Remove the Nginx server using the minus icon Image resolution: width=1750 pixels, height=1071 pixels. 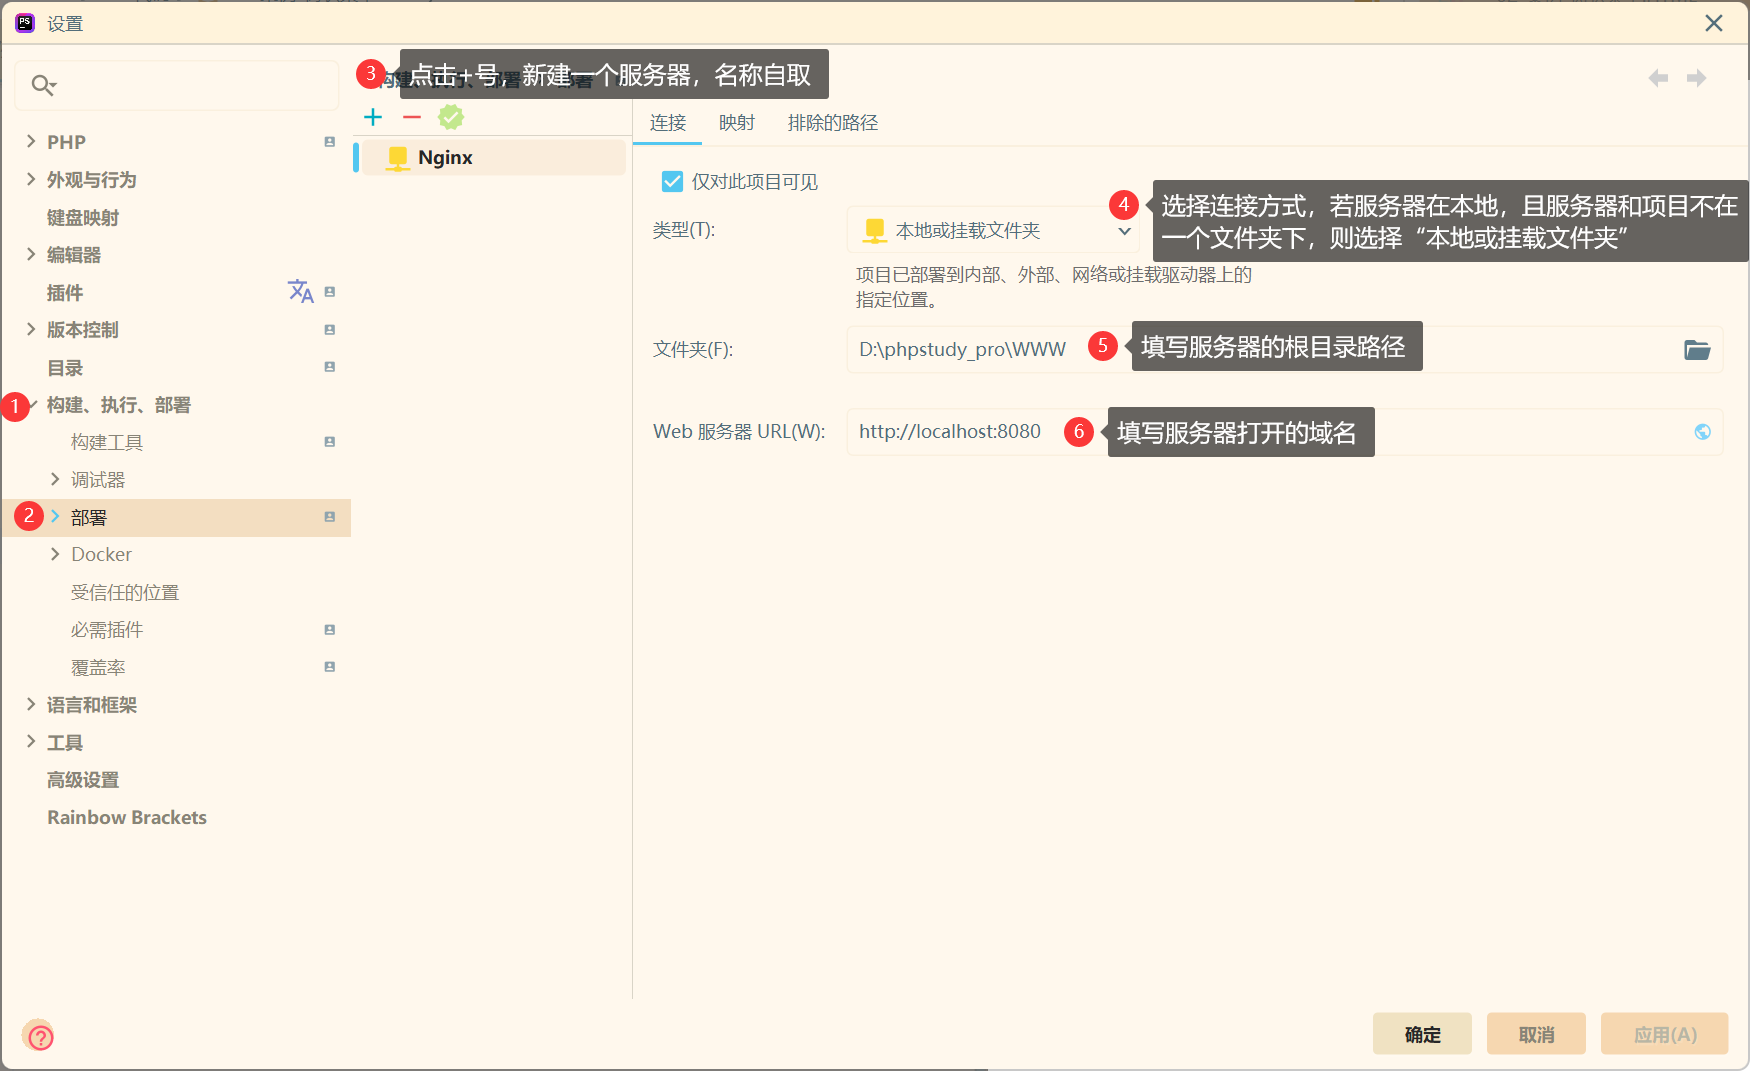pos(411,117)
